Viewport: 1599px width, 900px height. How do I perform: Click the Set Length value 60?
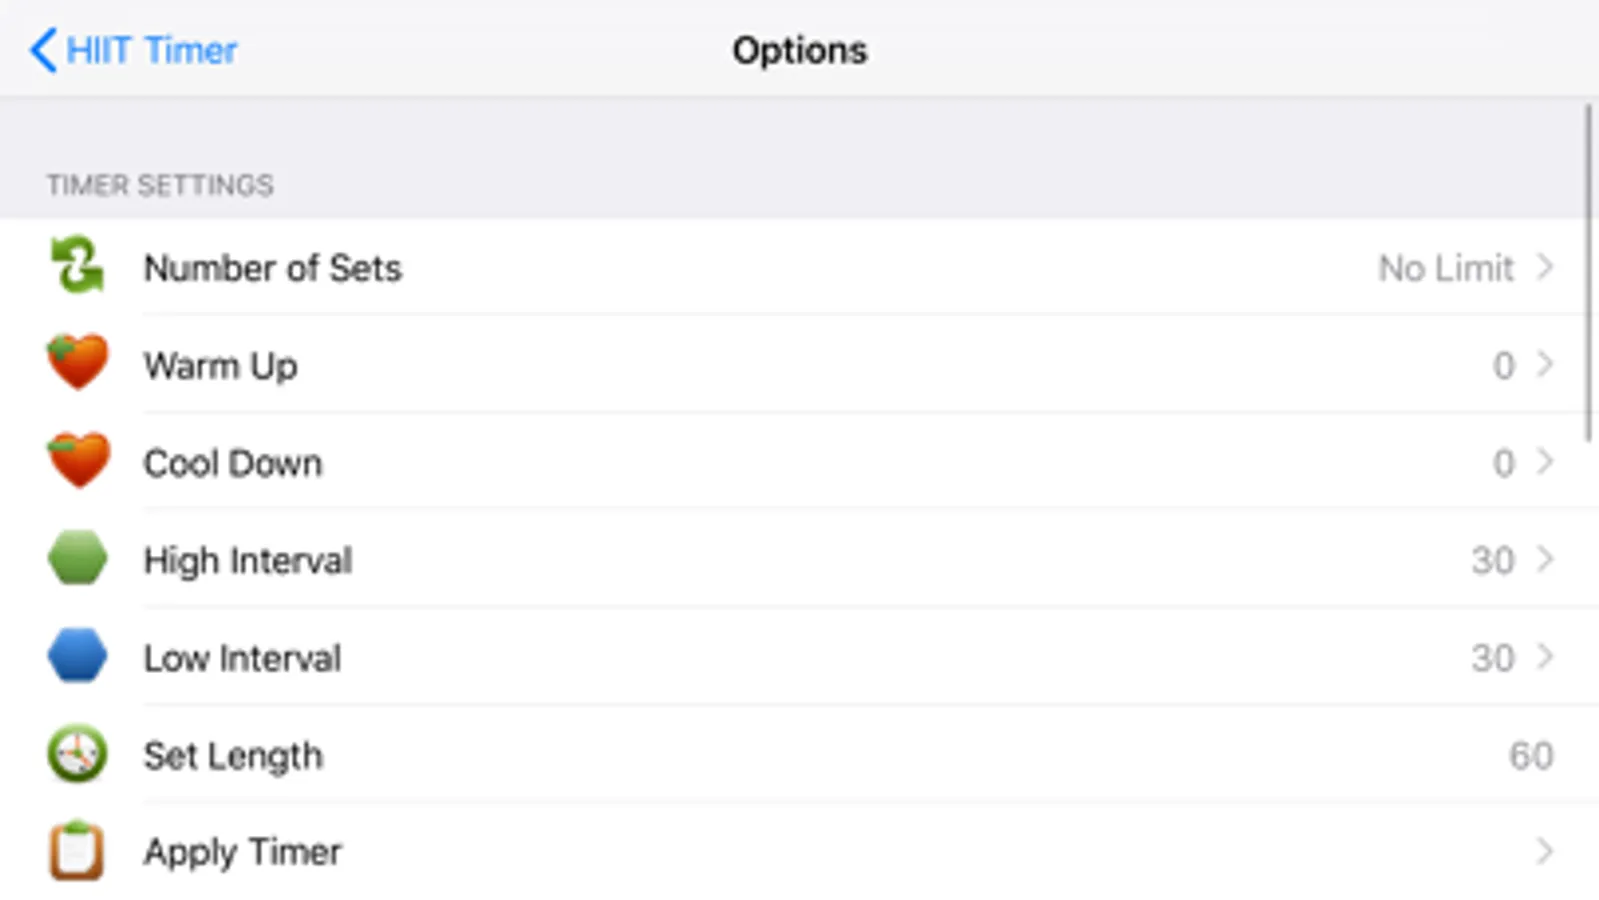[x=1530, y=756]
